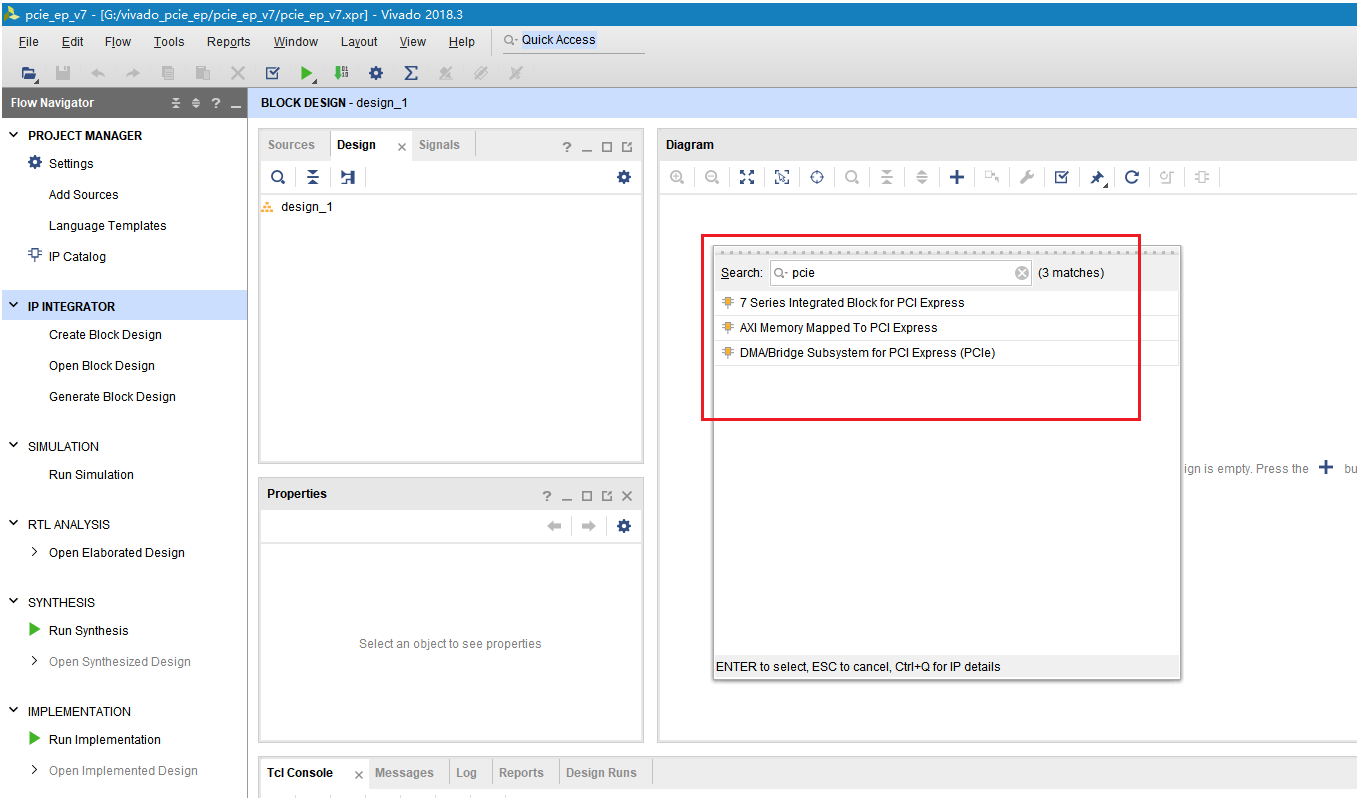The height and width of the screenshot is (798, 1357).
Task: Open the Tools menu
Action: click(x=169, y=42)
